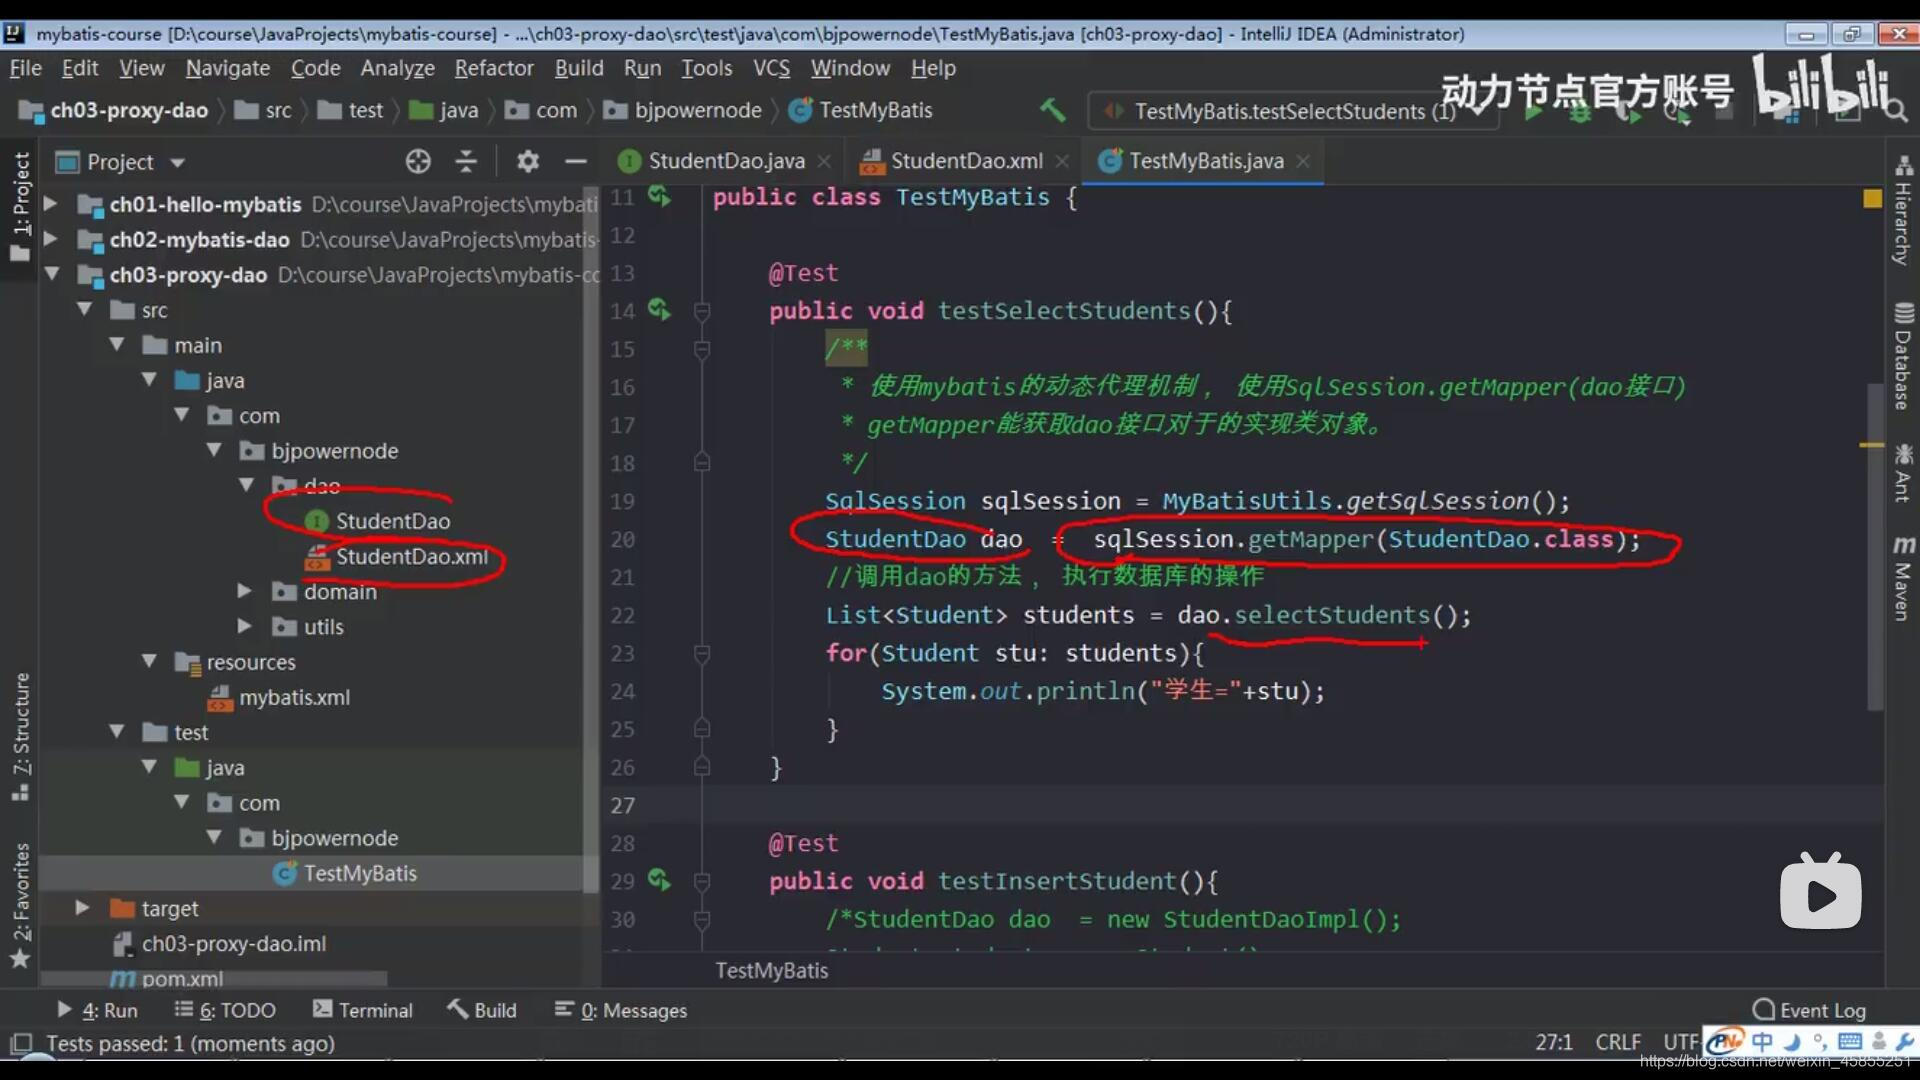The height and width of the screenshot is (1080, 1920).
Task: Select mybatis.xml in resources
Action: coord(279,697)
